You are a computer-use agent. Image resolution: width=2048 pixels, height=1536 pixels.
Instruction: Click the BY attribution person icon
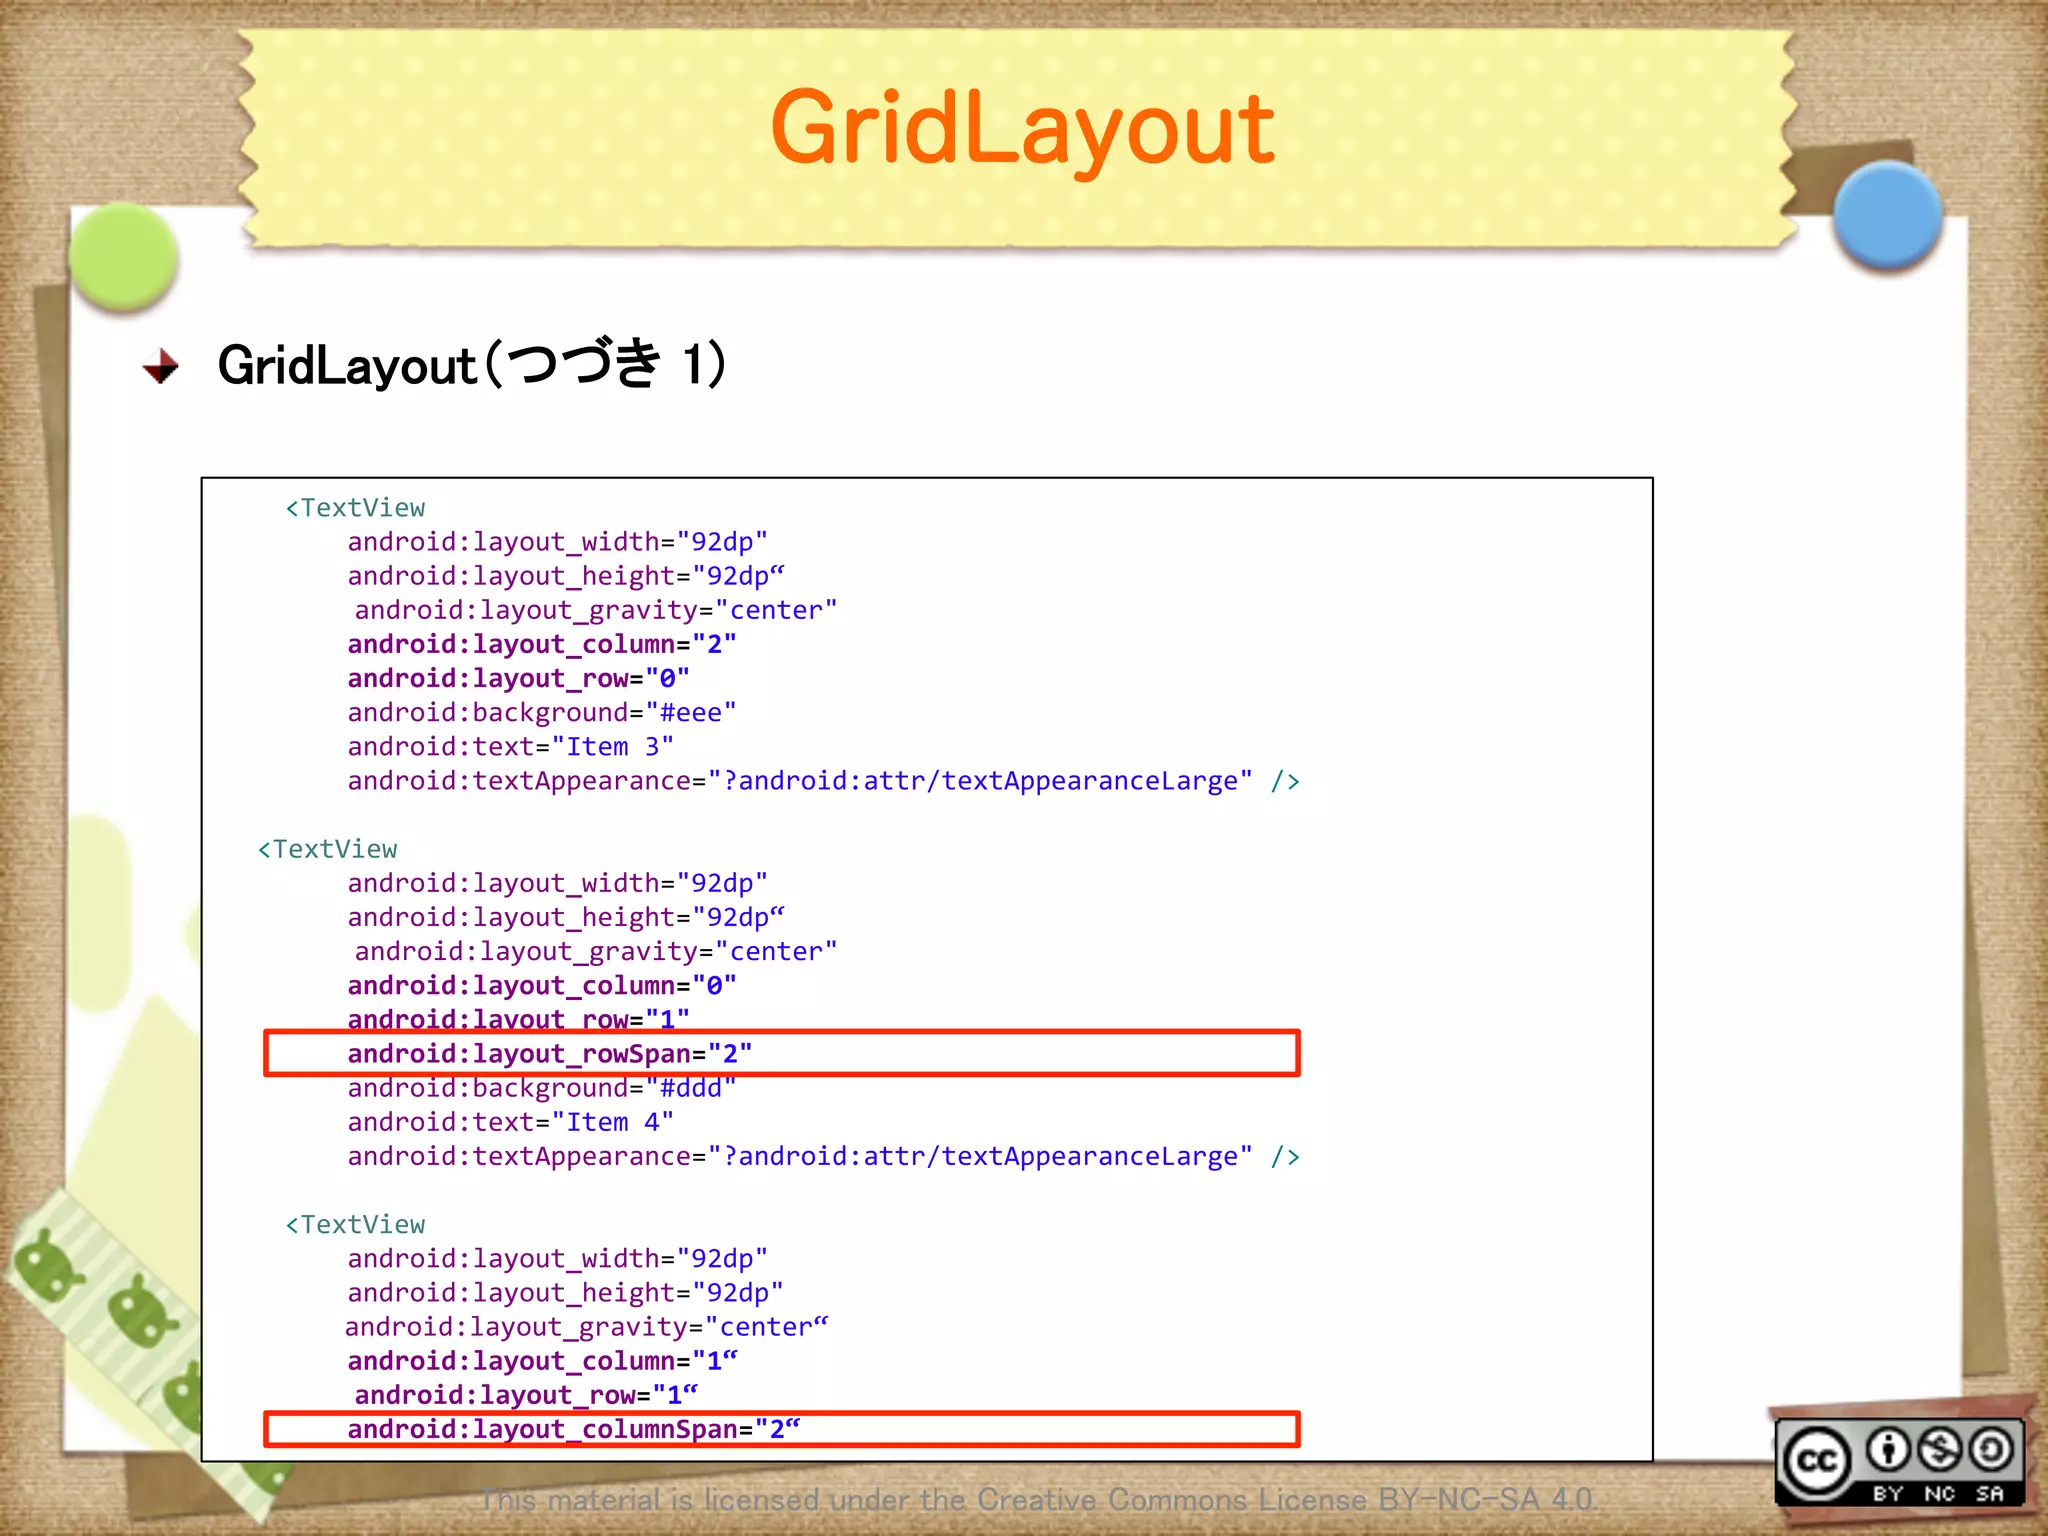pyautogui.click(x=1888, y=1449)
